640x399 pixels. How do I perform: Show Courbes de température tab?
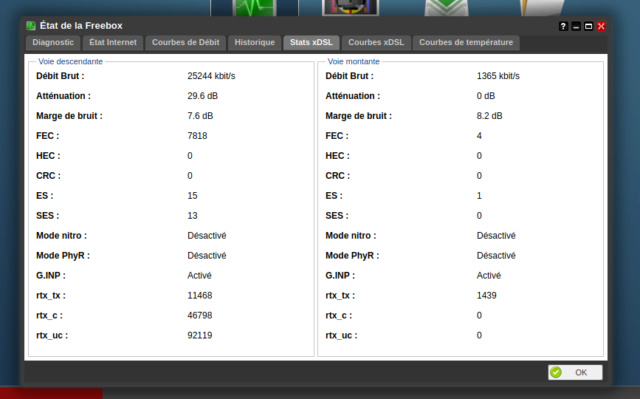pos(466,42)
